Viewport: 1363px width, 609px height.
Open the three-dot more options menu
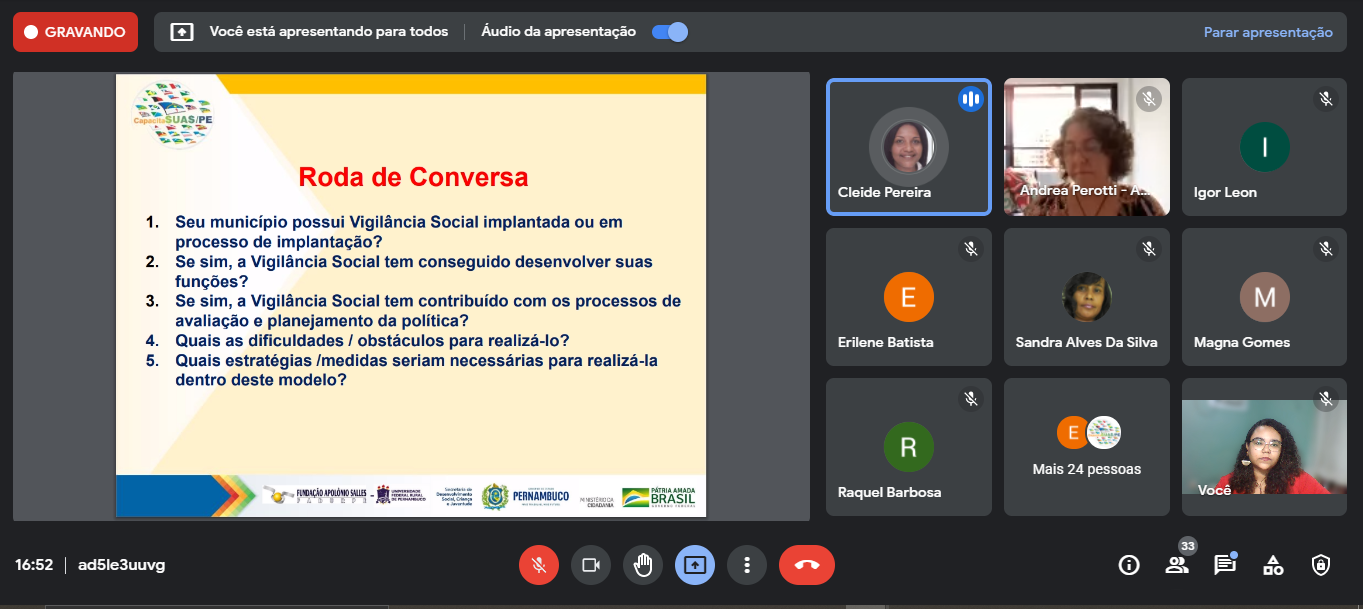click(x=746, y=565)
